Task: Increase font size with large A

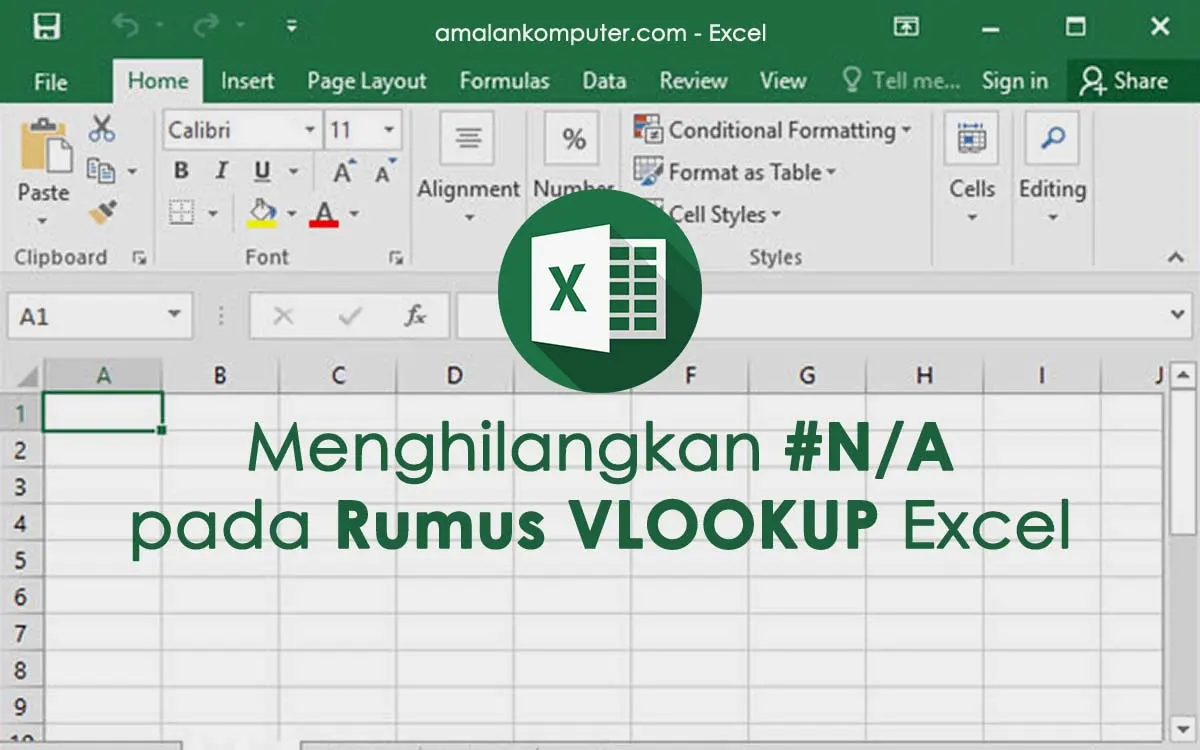Action: [x=343, y=171]
